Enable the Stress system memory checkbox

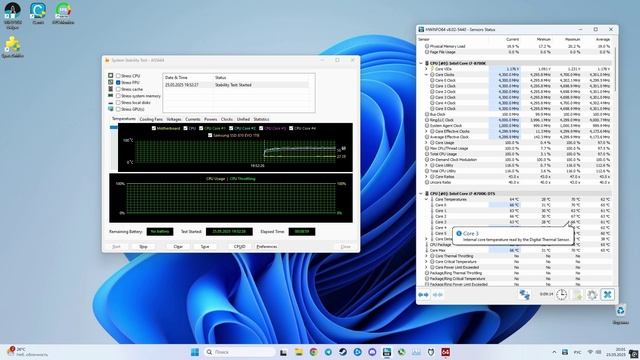[x=118, y=96]
